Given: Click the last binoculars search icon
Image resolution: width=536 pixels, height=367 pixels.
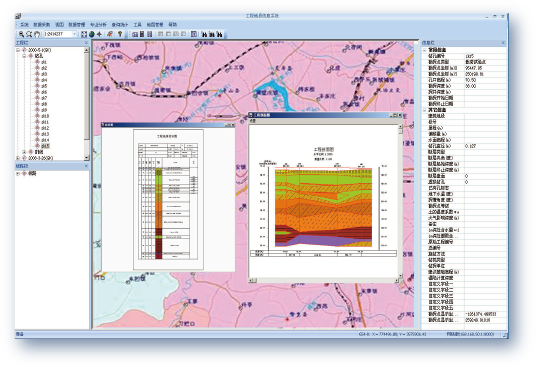Looking at the screenshot, I should click(x=220, y=34).
